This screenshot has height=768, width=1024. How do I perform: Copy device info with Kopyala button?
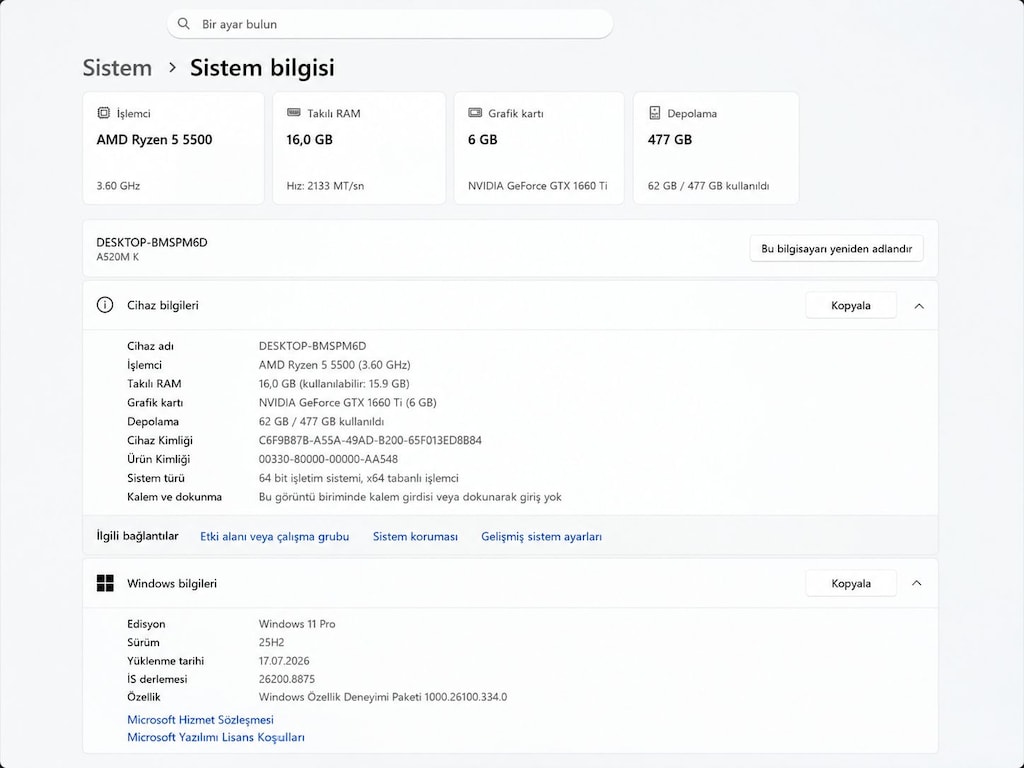point(851,306)
